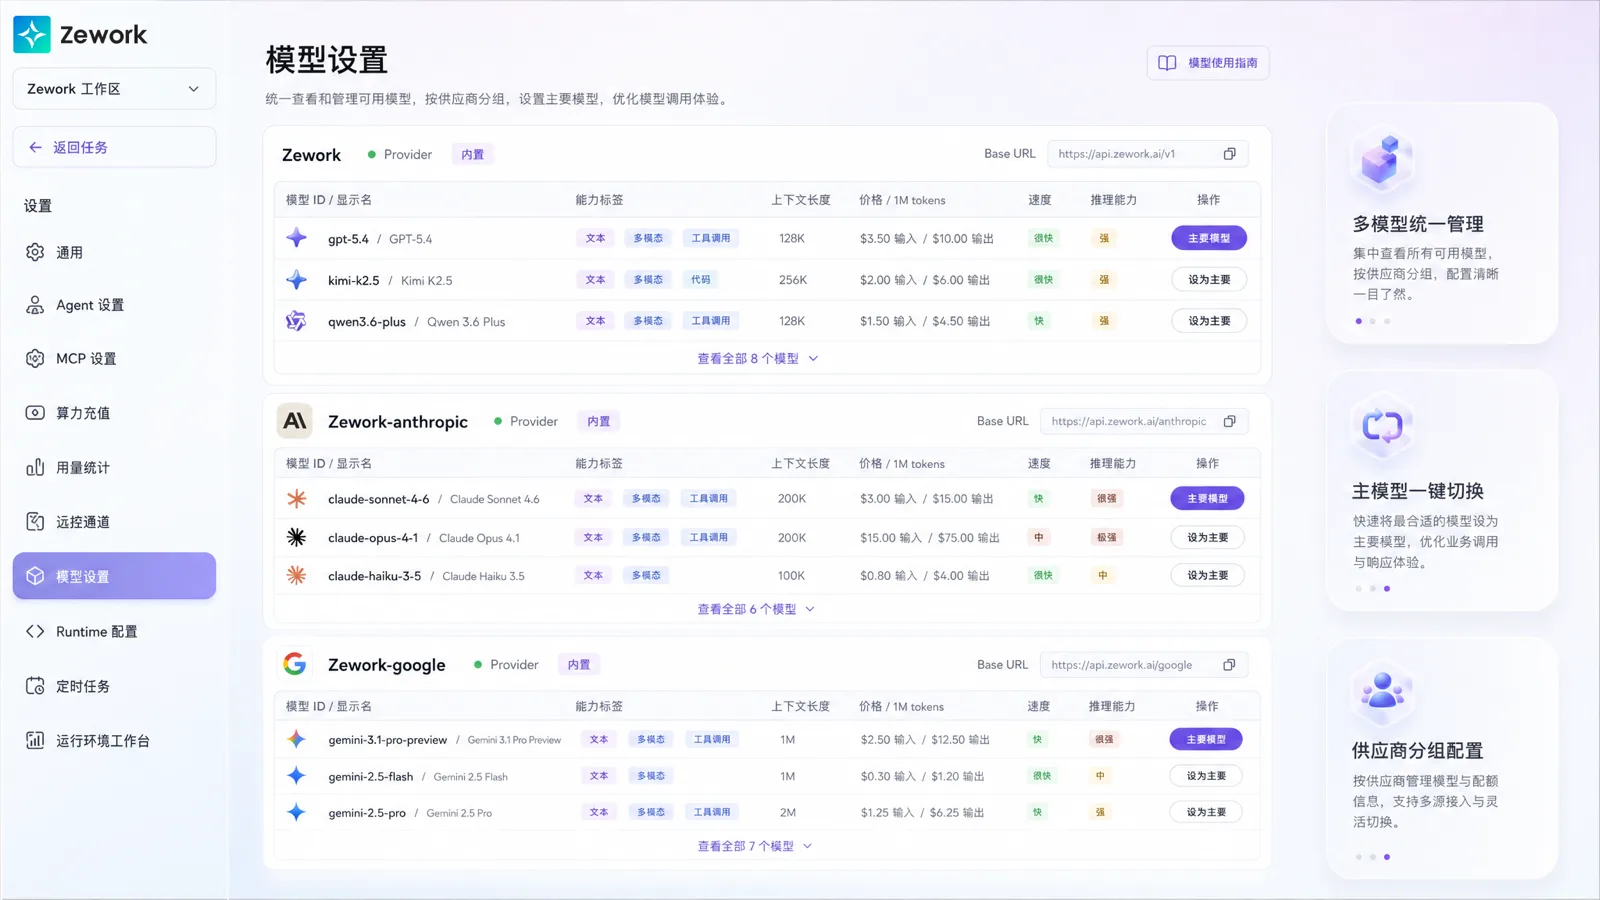This screenshot has width=1600, height=900.
Task: Click 主要模型 button for gemini-3.1-pro-preview
Action: click(x=1206, y=739)
